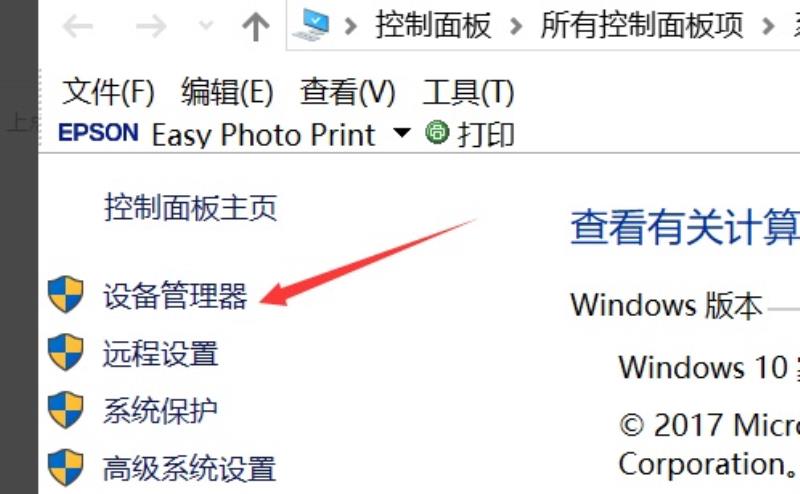Open the 文件(F) menu
Screen dimensions: 800x494
tap(108, 92)
